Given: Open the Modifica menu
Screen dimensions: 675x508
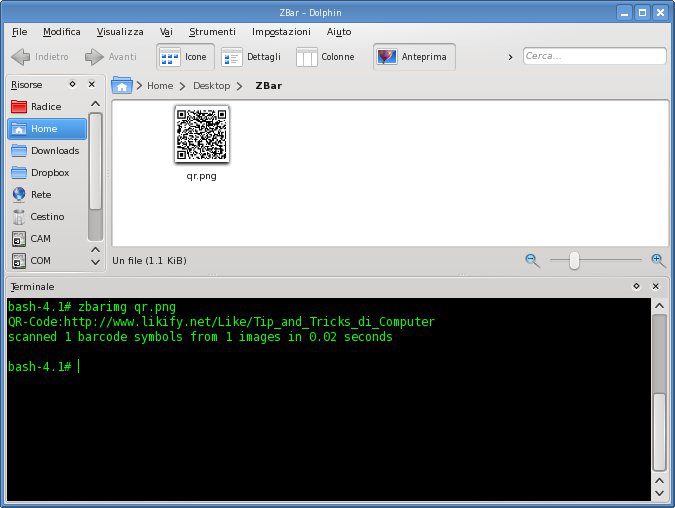Looking at the screenshot, I should pyautogui.click(x=62, y=32).
